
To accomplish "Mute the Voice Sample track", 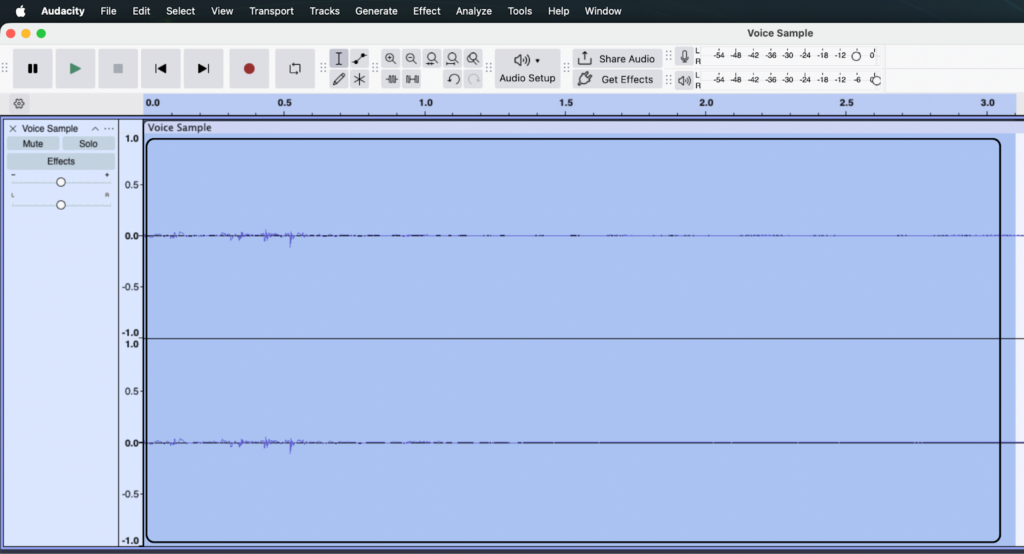I will click(33, 144).
